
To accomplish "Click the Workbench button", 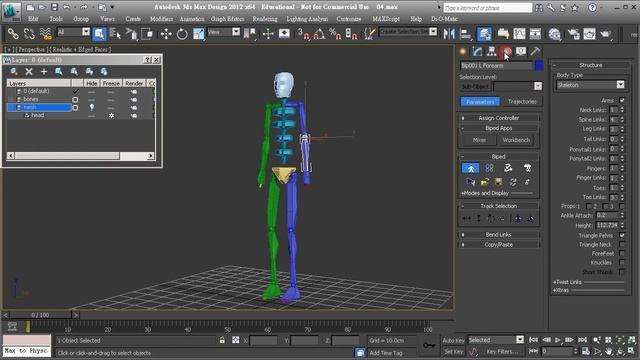I will tap(516, 140).
